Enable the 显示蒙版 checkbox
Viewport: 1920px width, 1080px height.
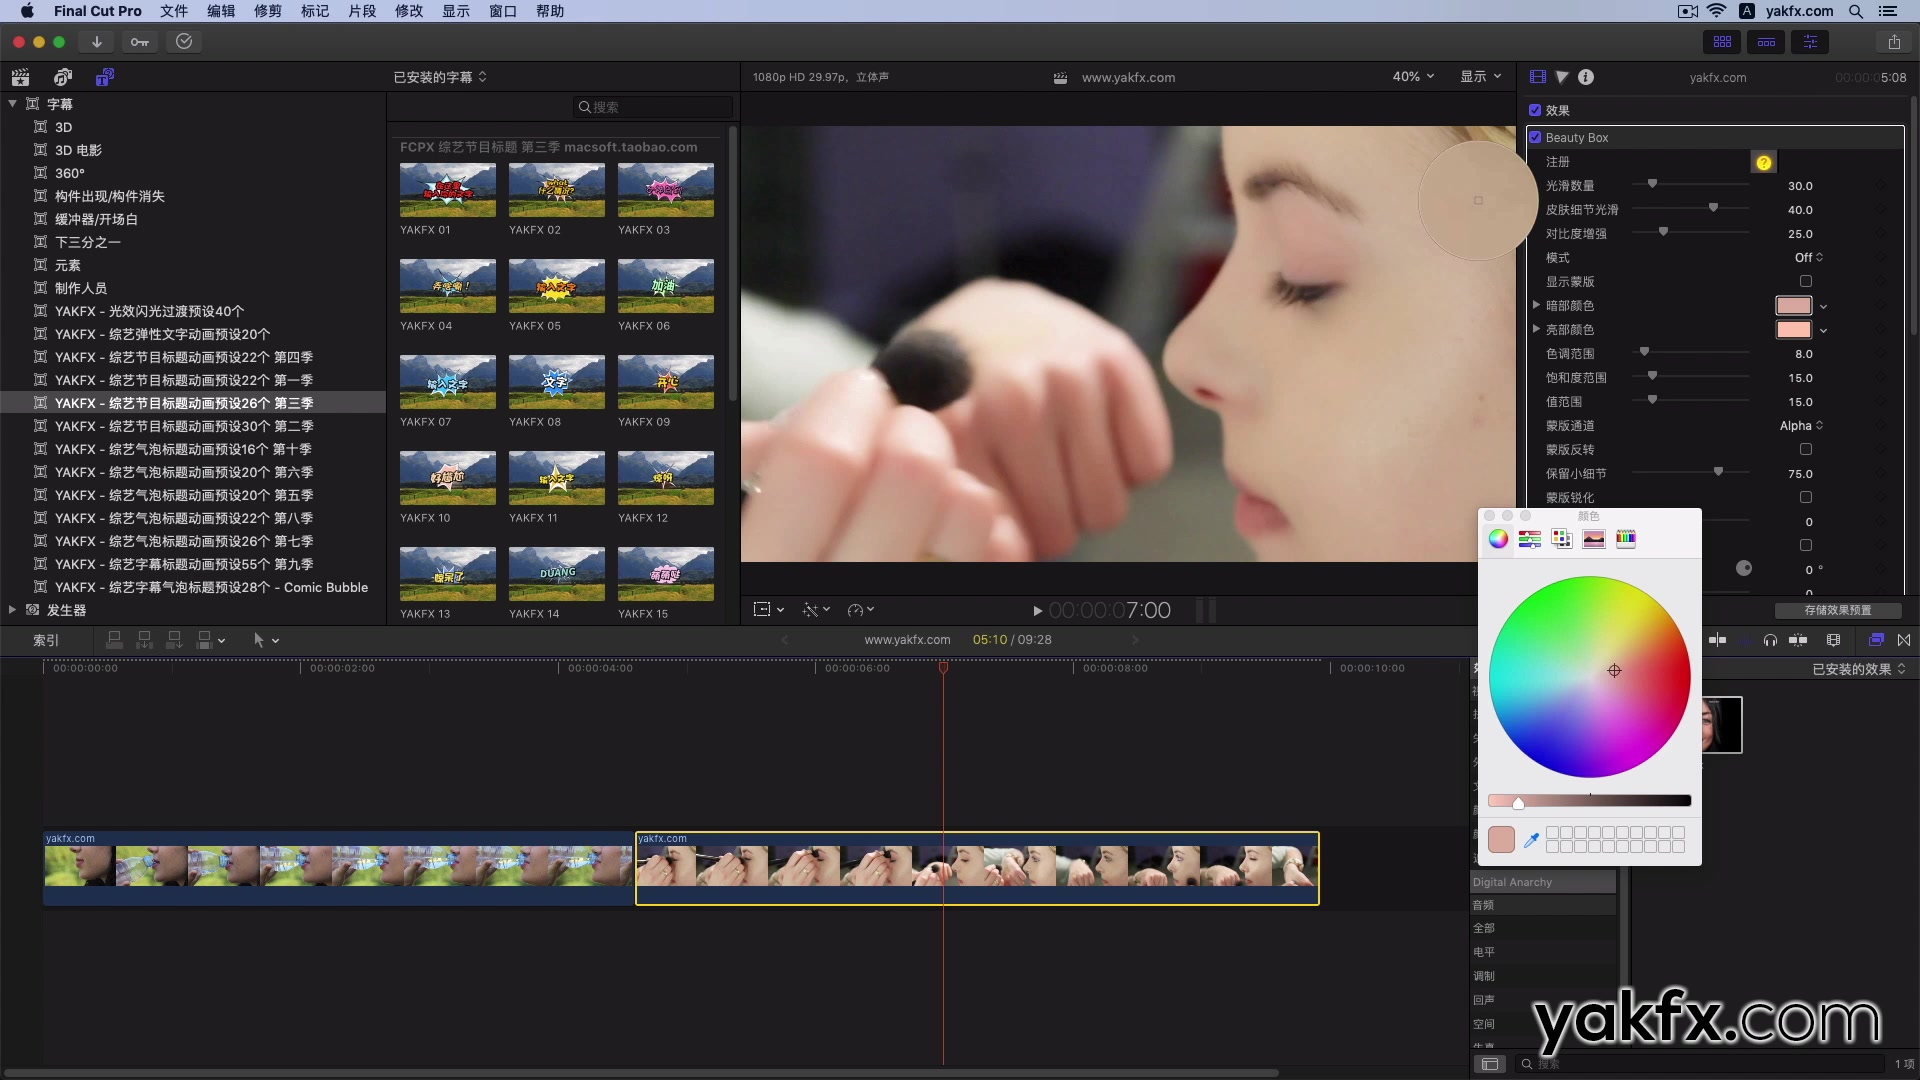click(x=1806, y=281)
